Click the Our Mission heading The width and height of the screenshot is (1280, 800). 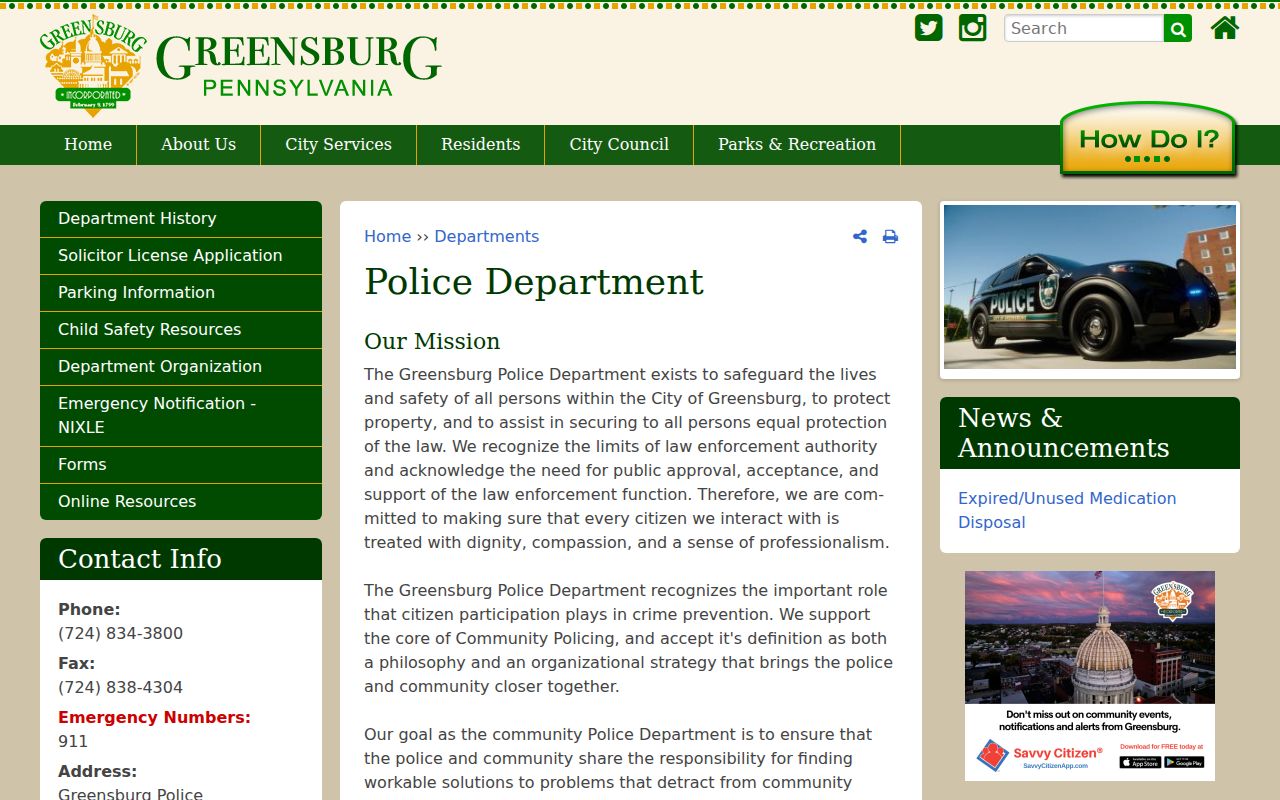[432, 342]
